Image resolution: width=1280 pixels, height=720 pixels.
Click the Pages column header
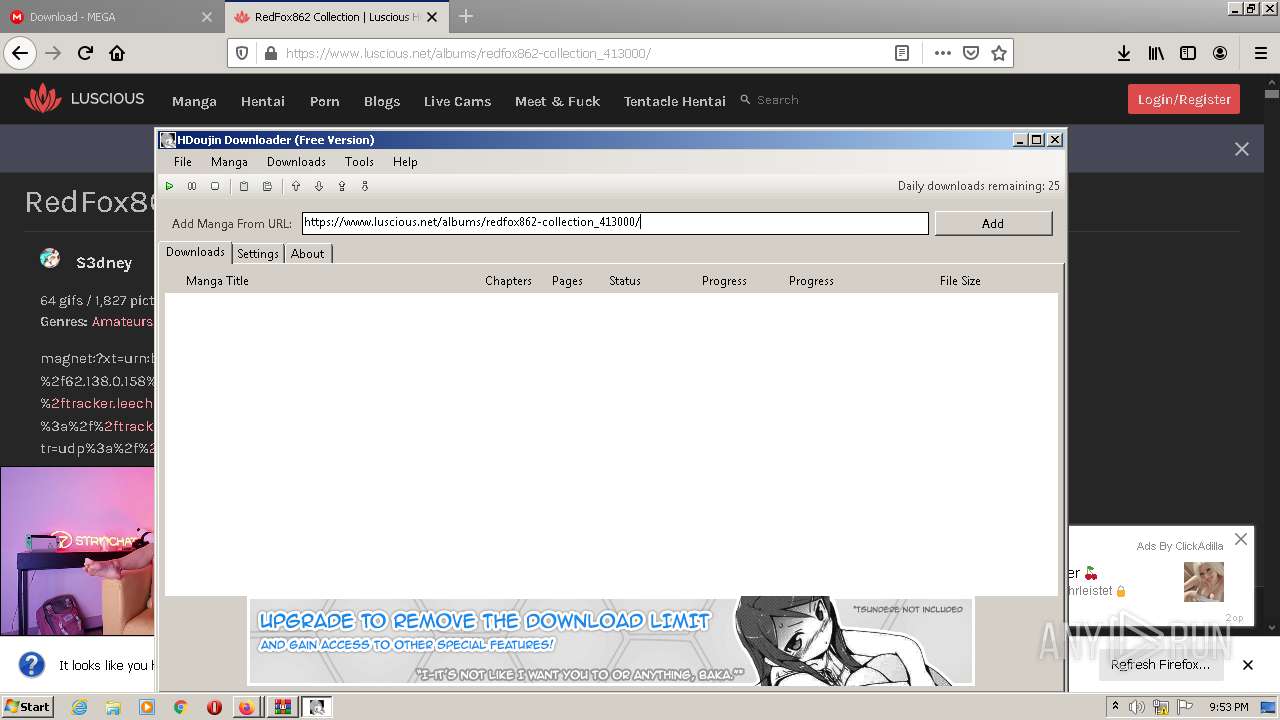pos(567,281)
